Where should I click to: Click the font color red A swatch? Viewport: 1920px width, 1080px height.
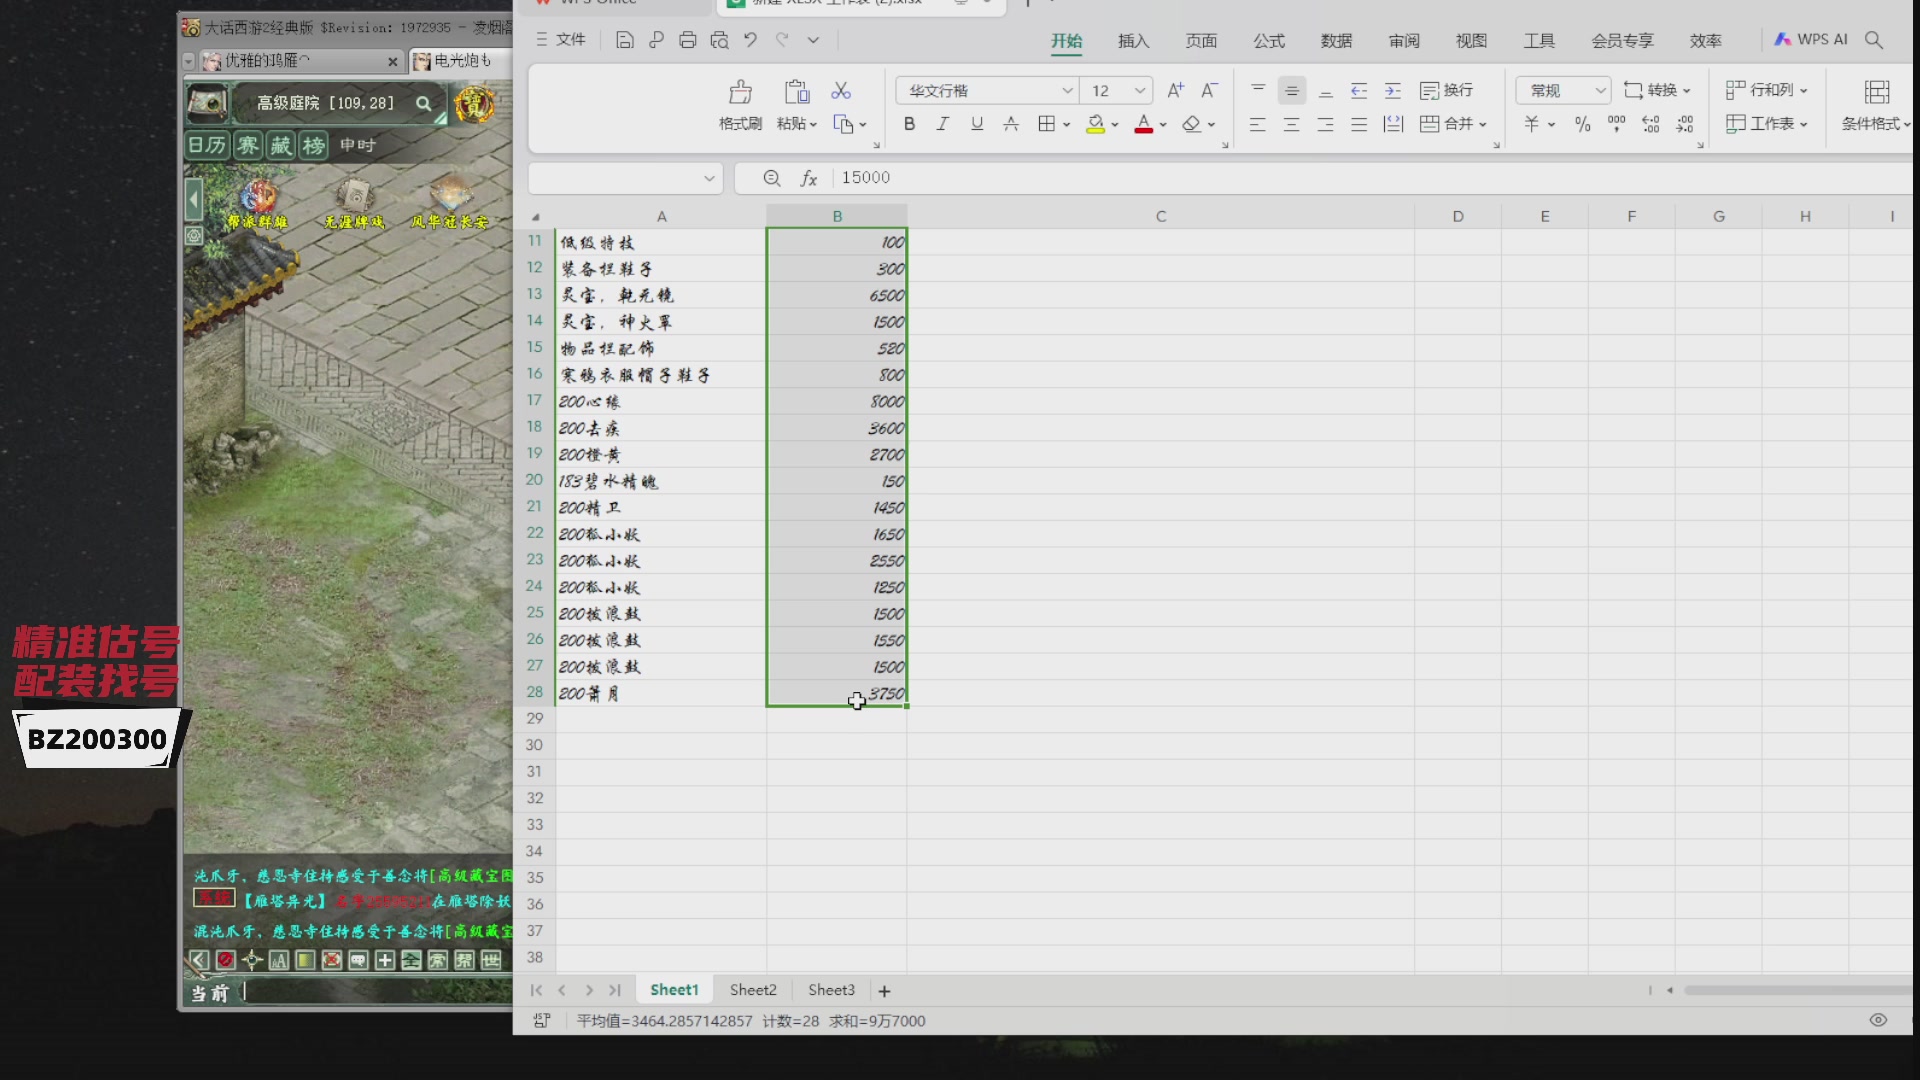point(1143,124)
